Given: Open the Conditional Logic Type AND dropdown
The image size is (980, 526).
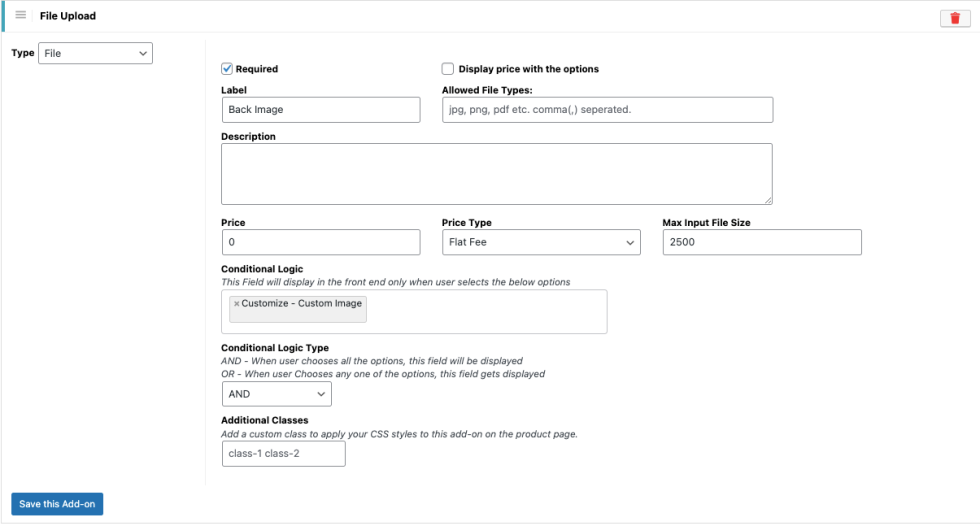Looking at the screenshot, I should coord(276,394).
